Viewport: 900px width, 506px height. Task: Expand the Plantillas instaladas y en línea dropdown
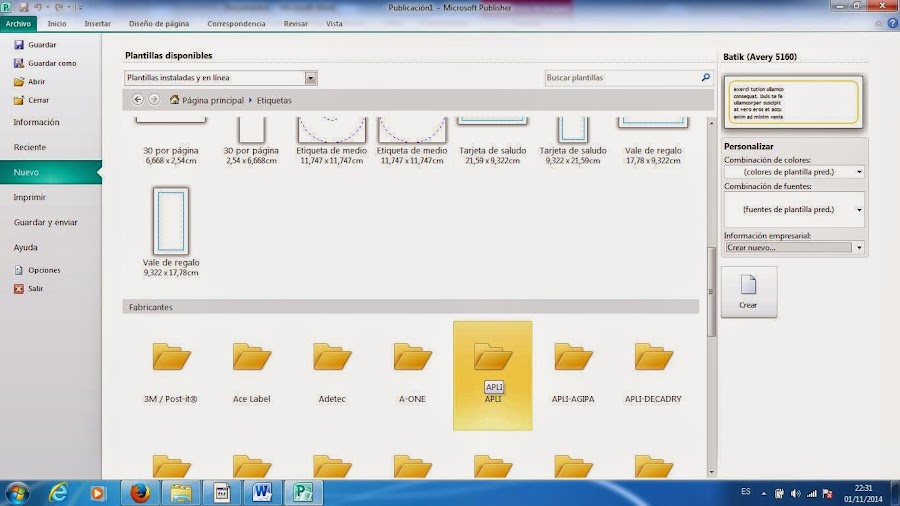pyautogui.click(x=311, y=77)
